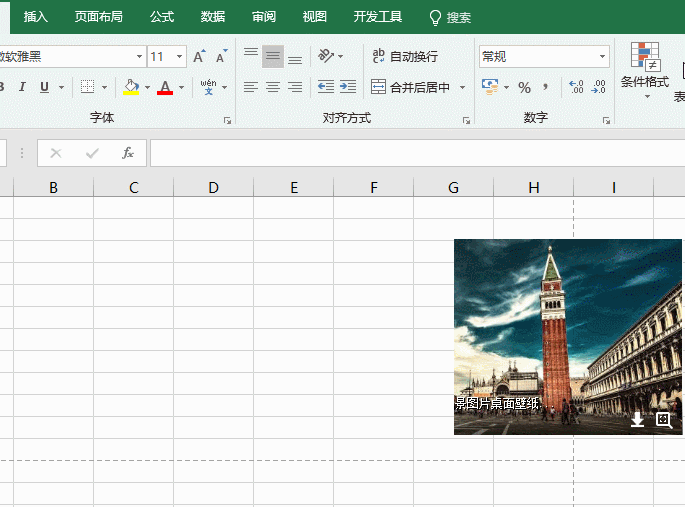Apply the red font color swatch

pyautogui.click(x=165, y=88)
